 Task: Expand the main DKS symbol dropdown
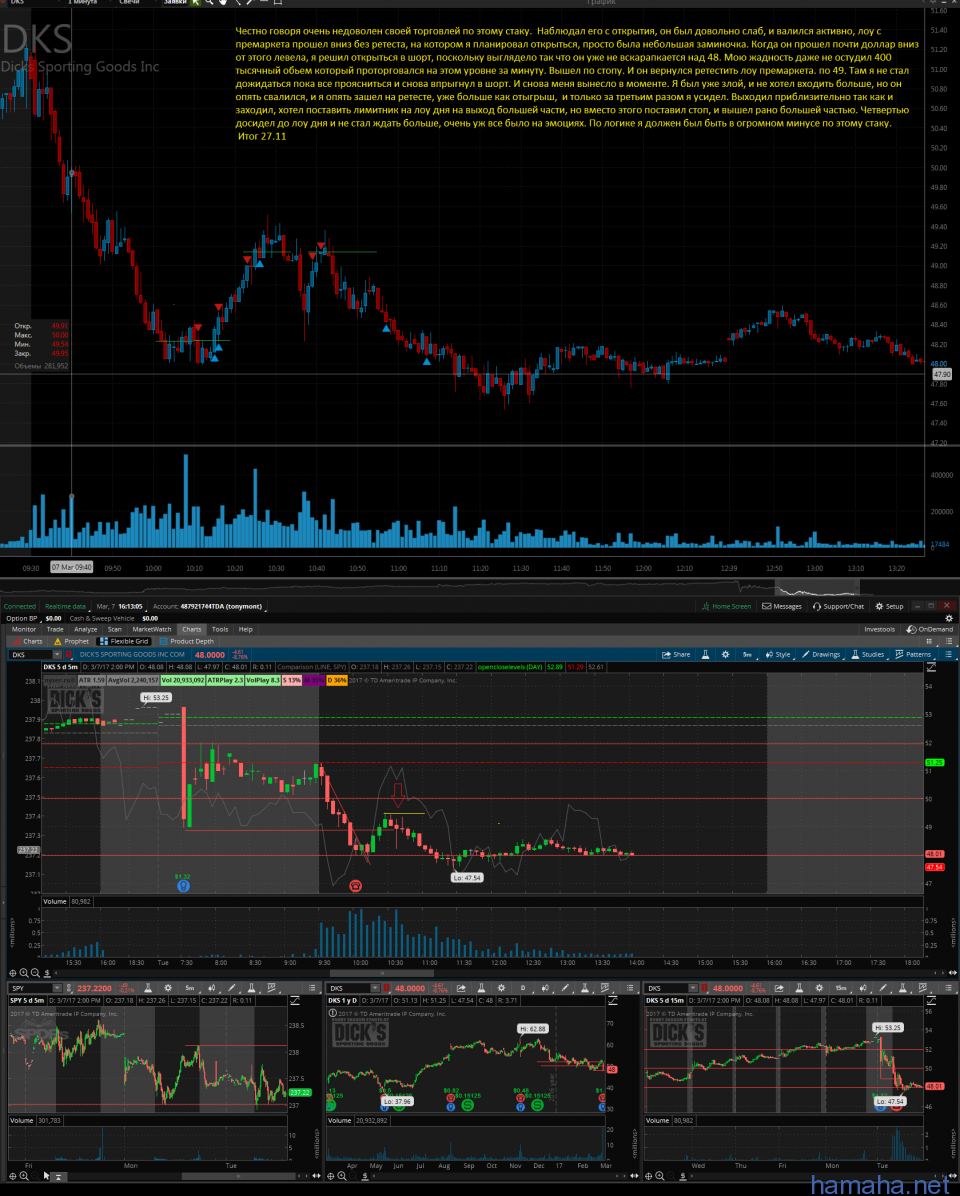(57, 654)
